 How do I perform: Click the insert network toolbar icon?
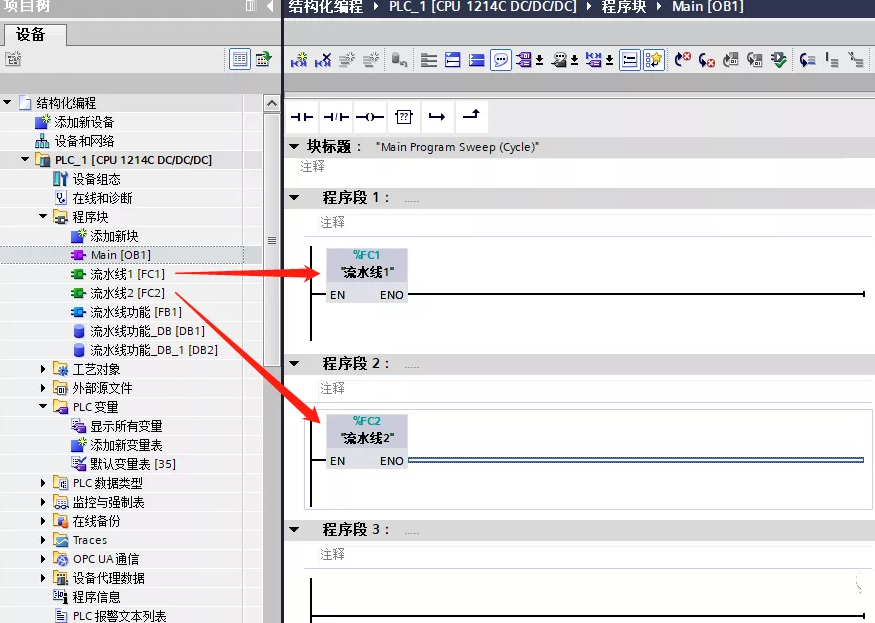298,60
